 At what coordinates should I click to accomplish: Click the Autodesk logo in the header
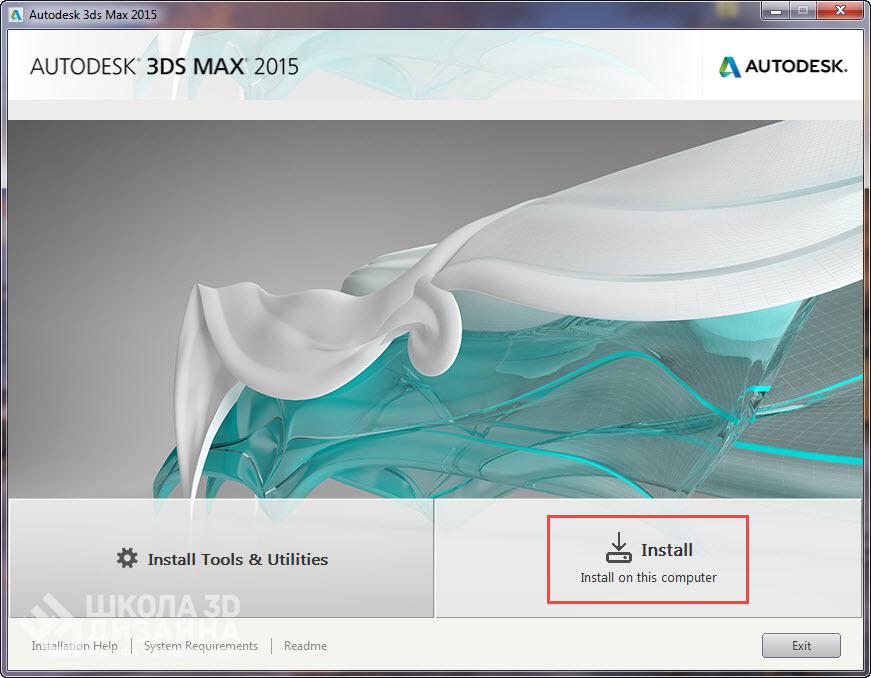[x=783, y=67]
